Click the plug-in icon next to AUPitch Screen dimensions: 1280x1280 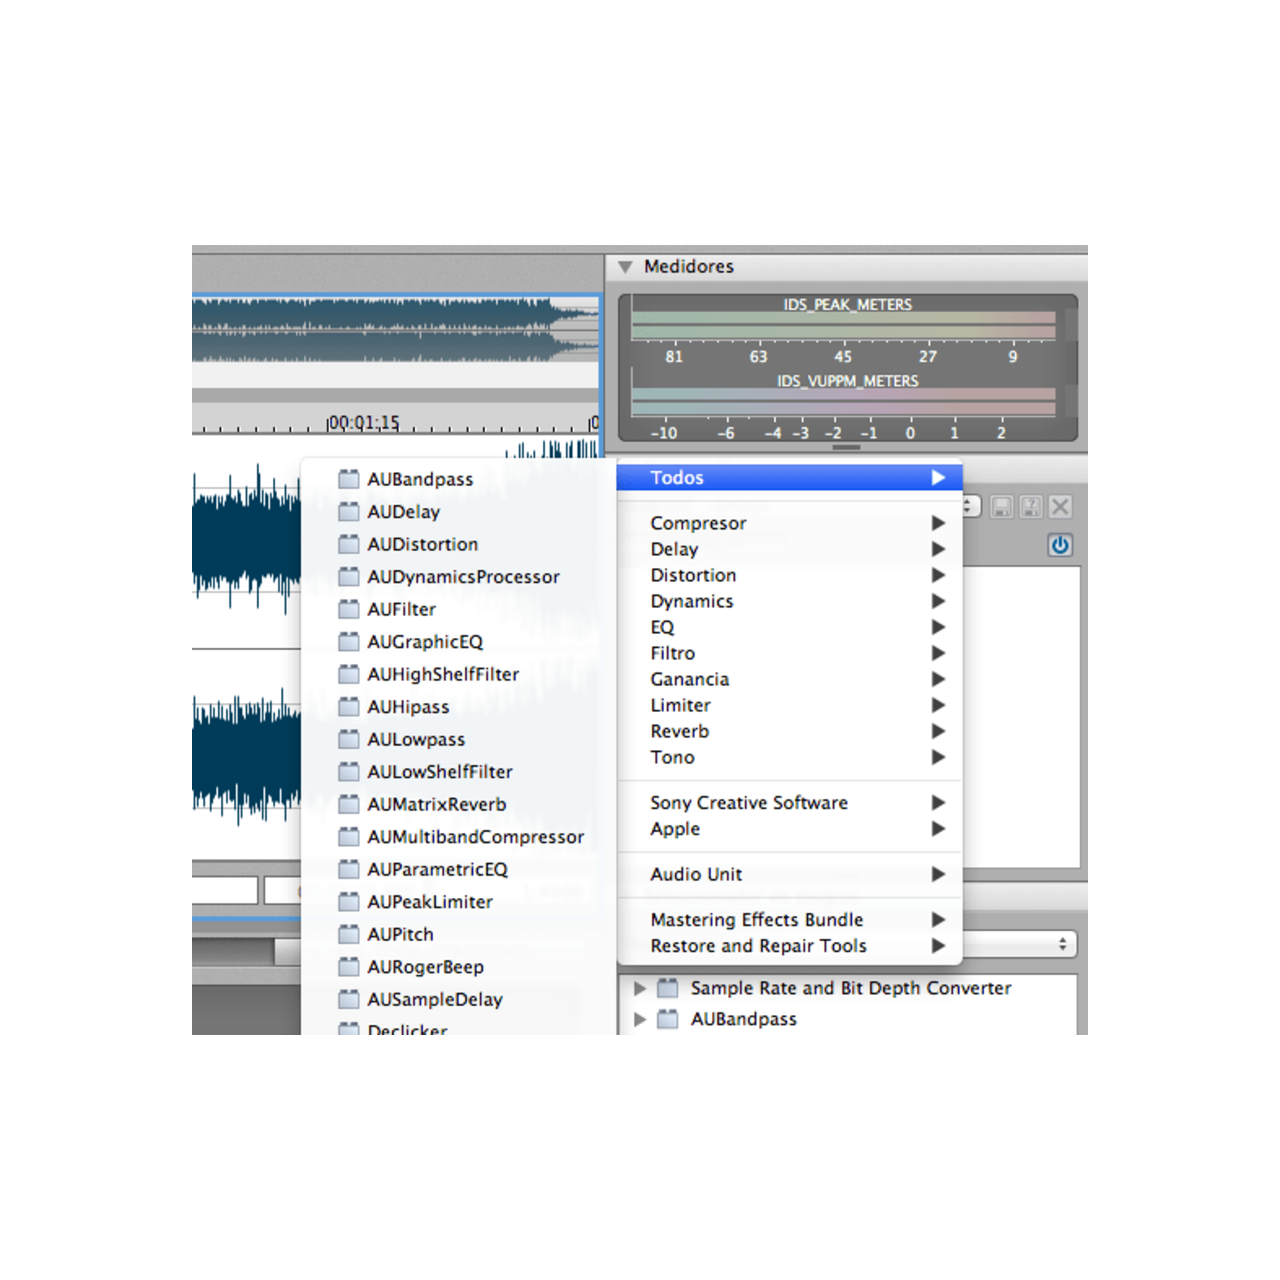tap(348, 934)
